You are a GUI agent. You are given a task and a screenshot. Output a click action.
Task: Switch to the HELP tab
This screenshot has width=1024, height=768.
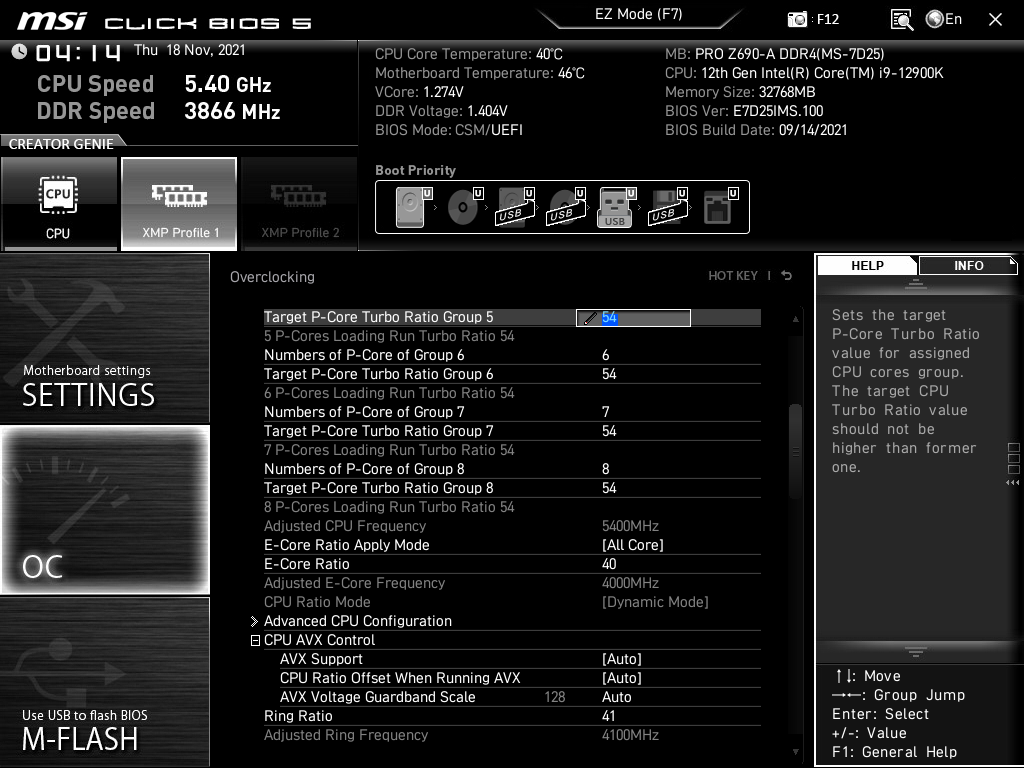867,265
